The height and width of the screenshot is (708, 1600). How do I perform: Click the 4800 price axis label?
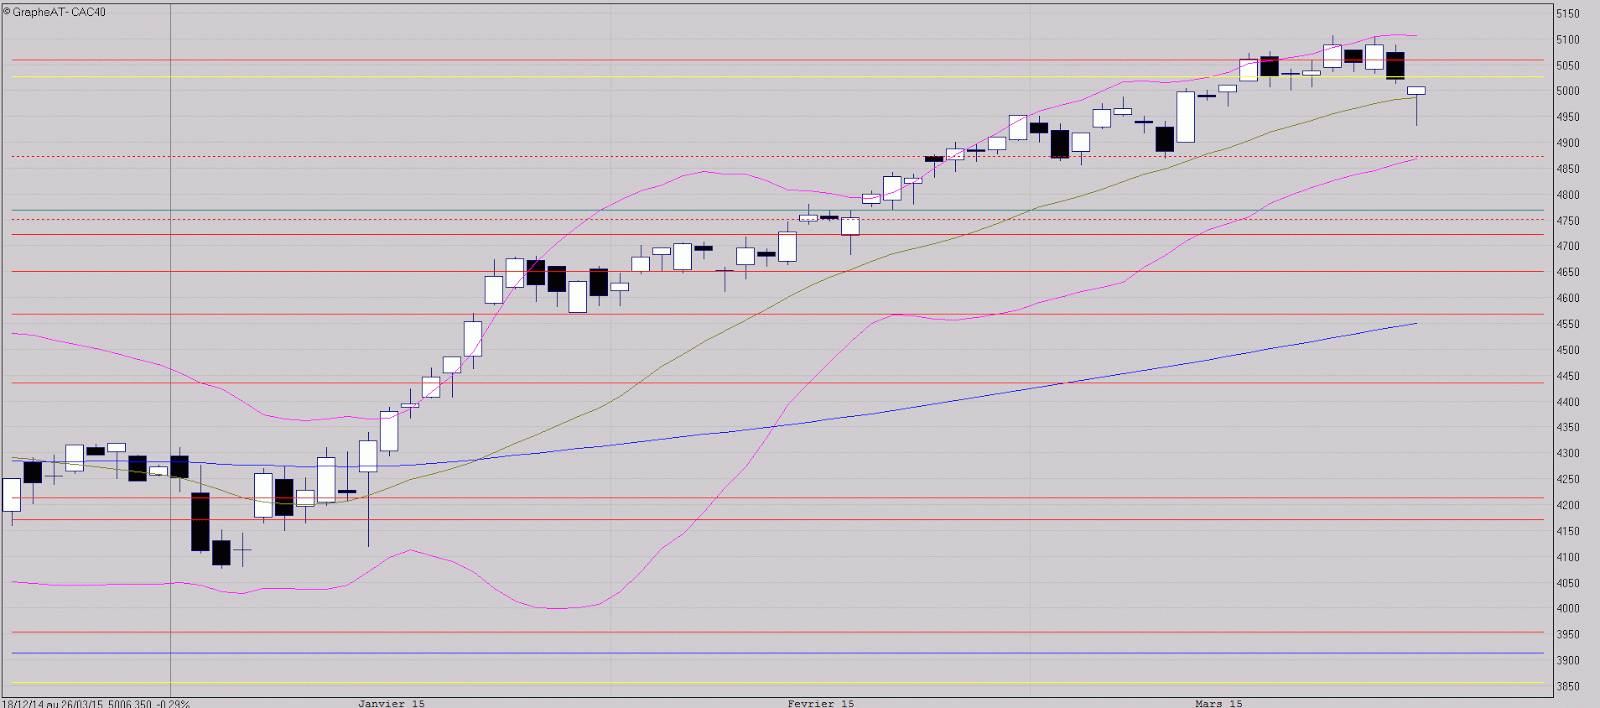tap(1567, 195)
